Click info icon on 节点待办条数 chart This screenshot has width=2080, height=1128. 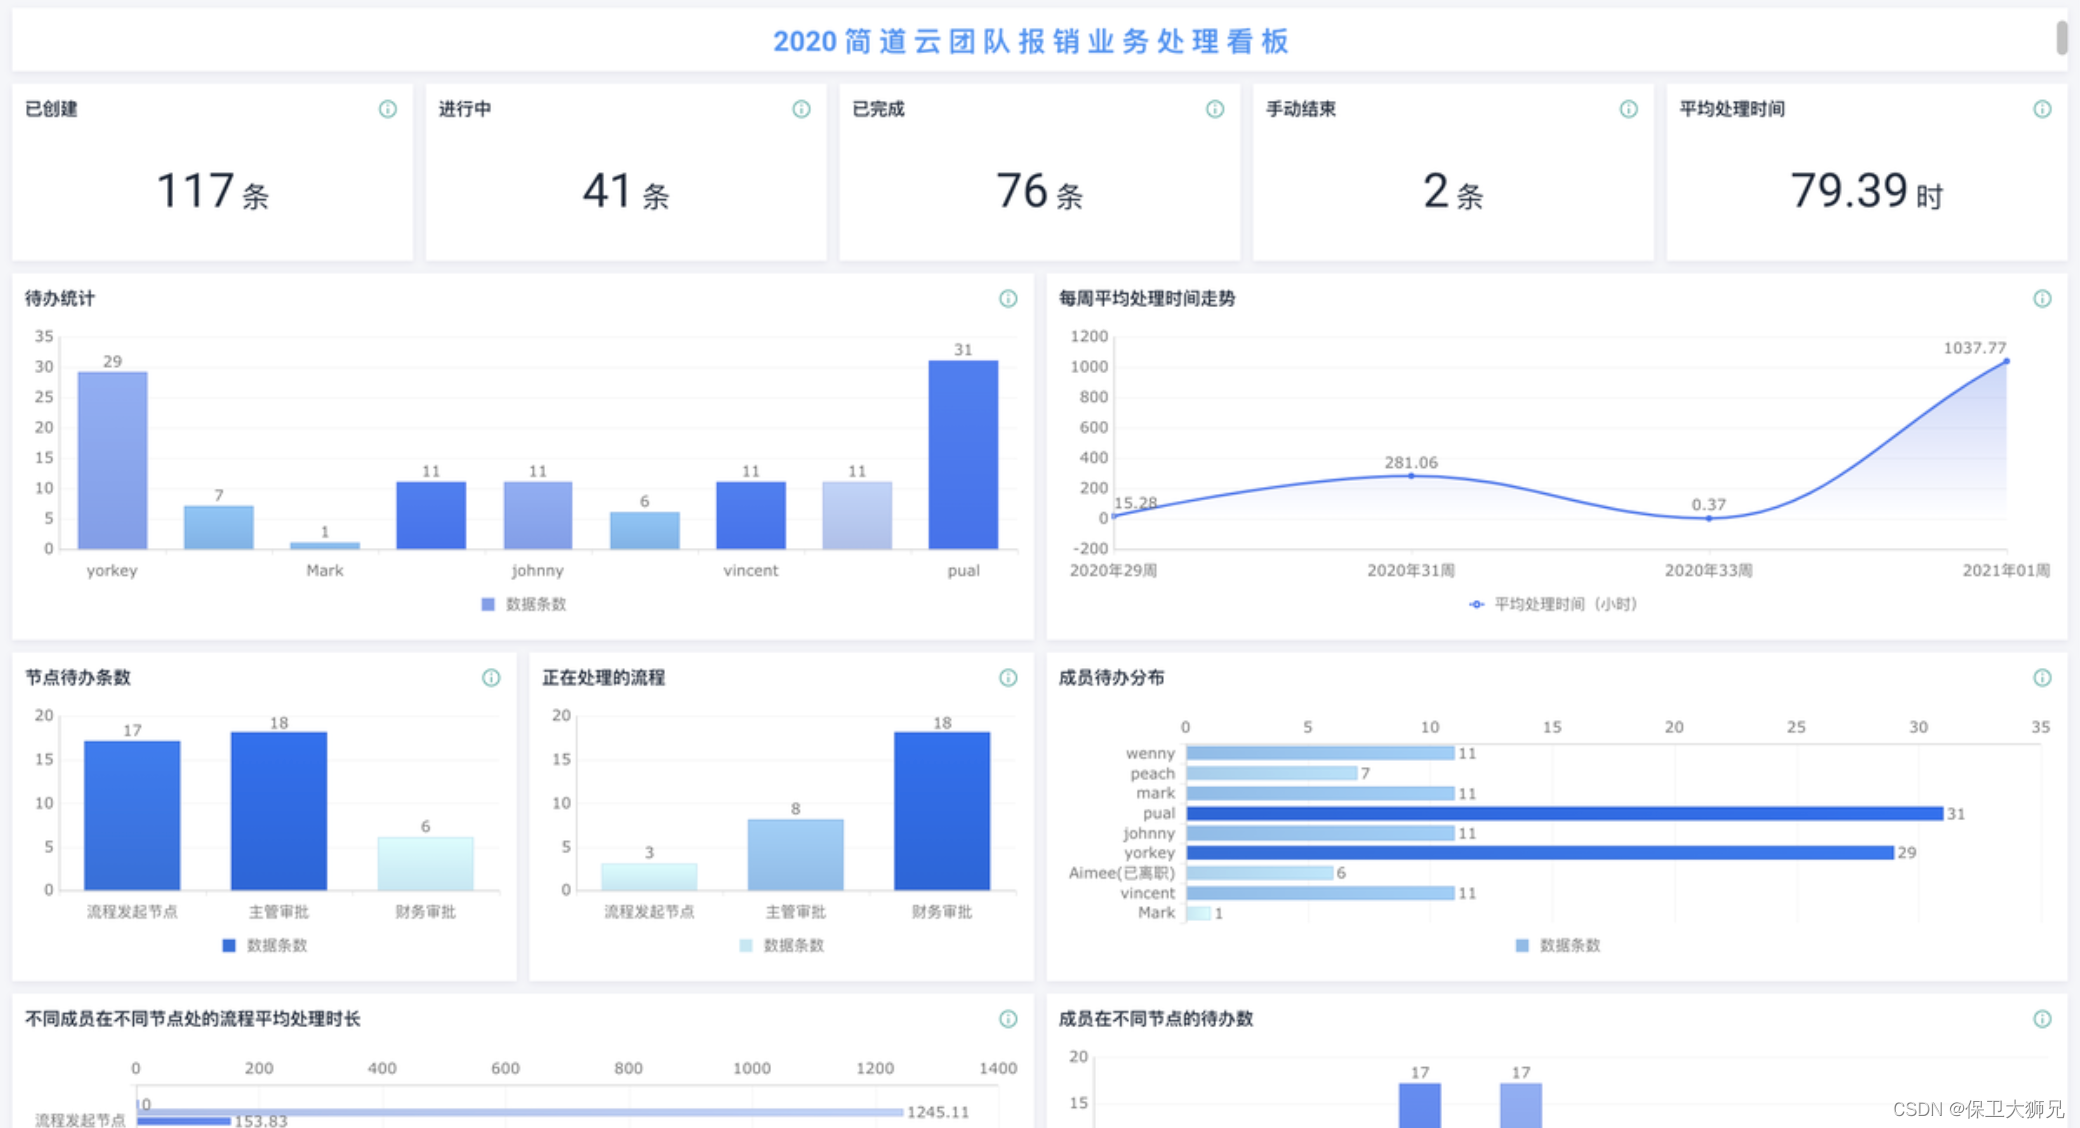491,678
